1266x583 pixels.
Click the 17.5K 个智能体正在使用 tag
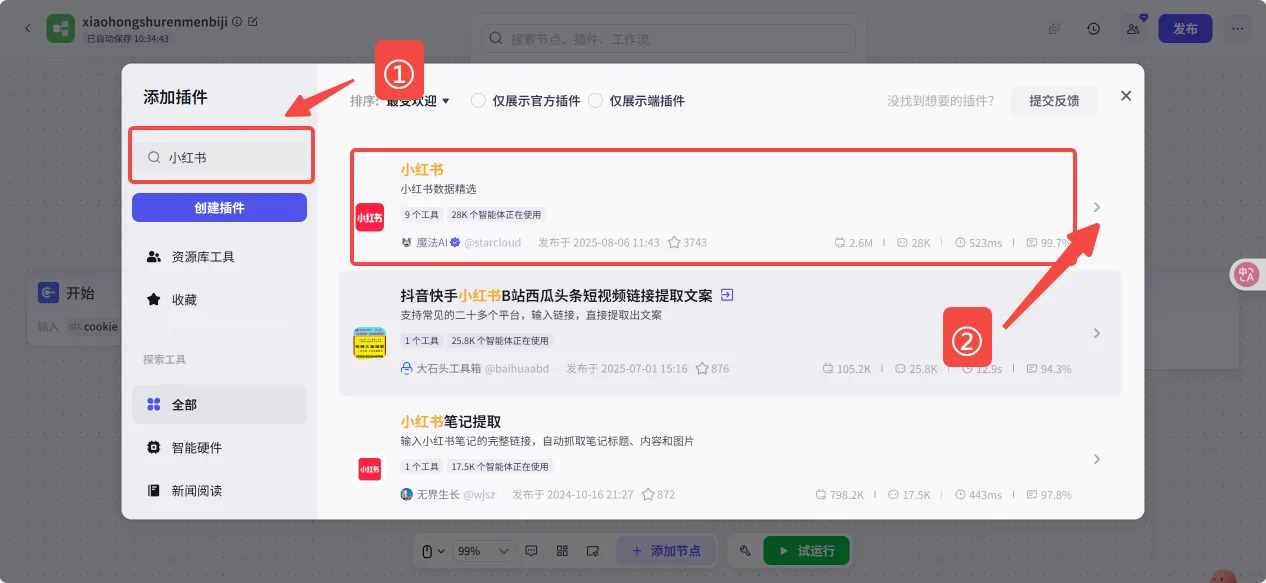[500, 467]
